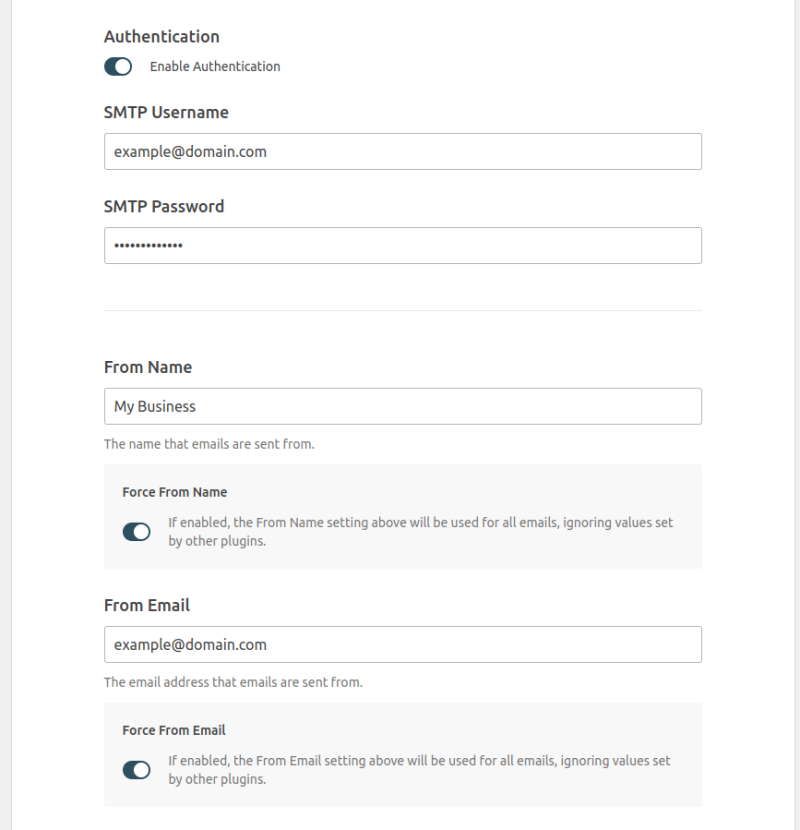Click the divider line above From Name
Viewport: 800px width, 830px height.
click(403, 311)
